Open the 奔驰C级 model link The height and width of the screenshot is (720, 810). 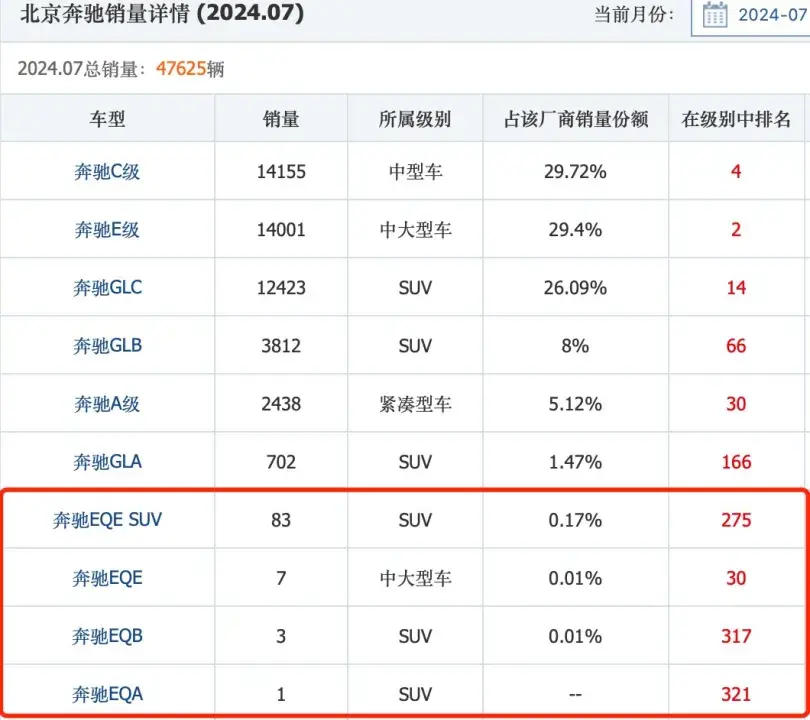pyautogui.click(x=107, y=171)
